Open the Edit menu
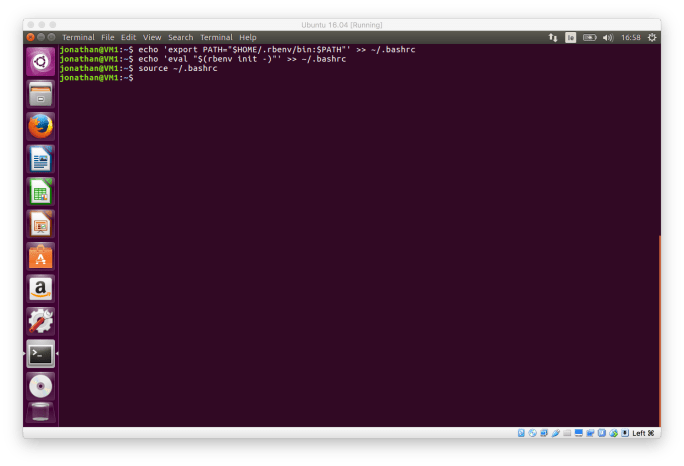Image resolution: width=684 pixels, height=466 pixels. (129, 37)
